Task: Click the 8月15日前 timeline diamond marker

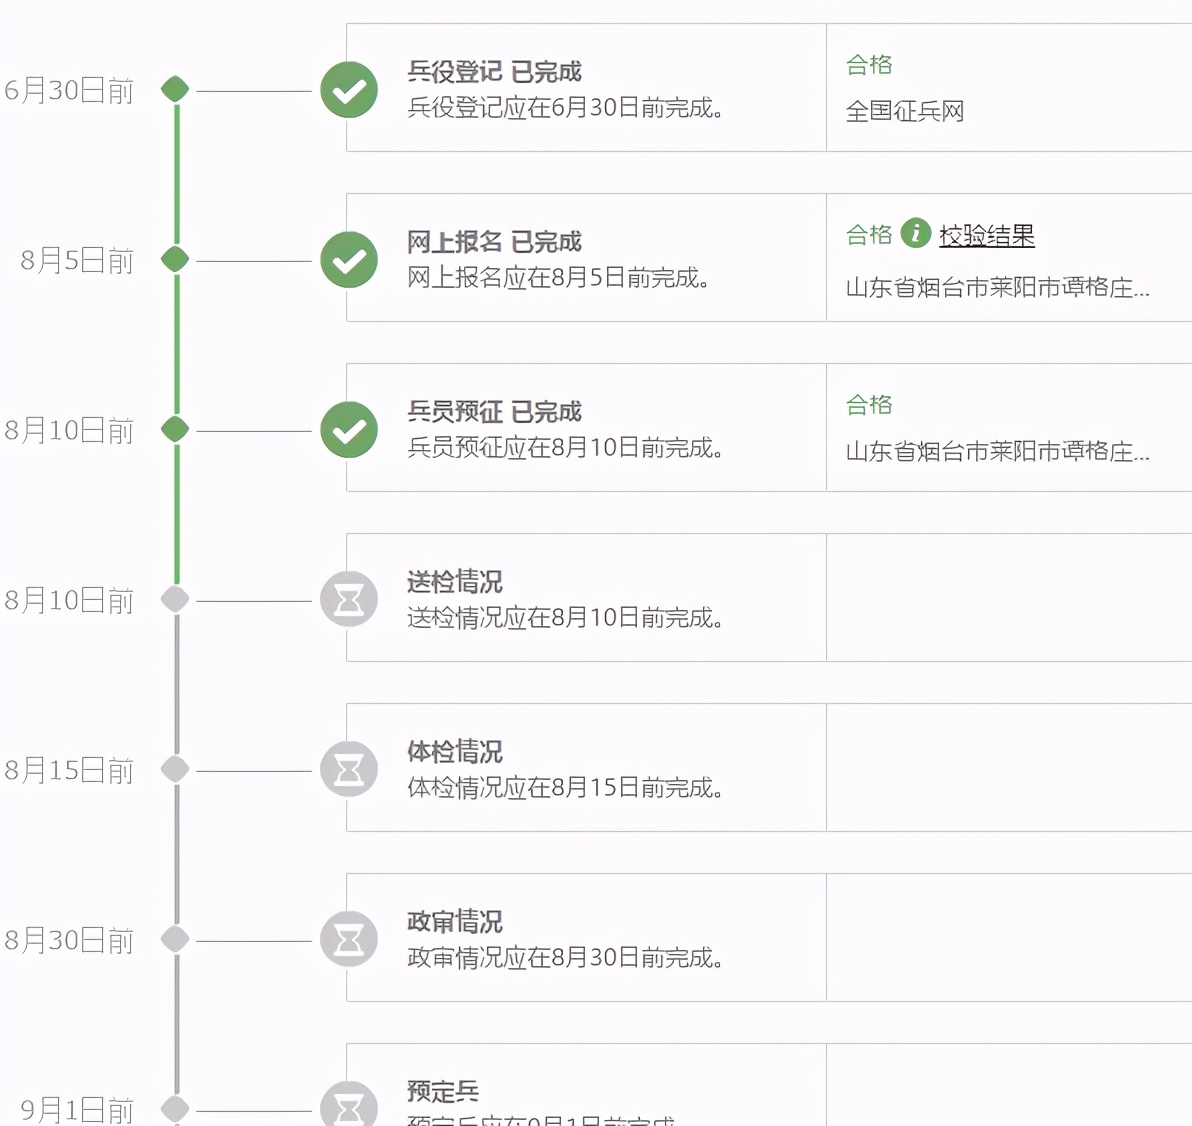Action: pos(175,769)
